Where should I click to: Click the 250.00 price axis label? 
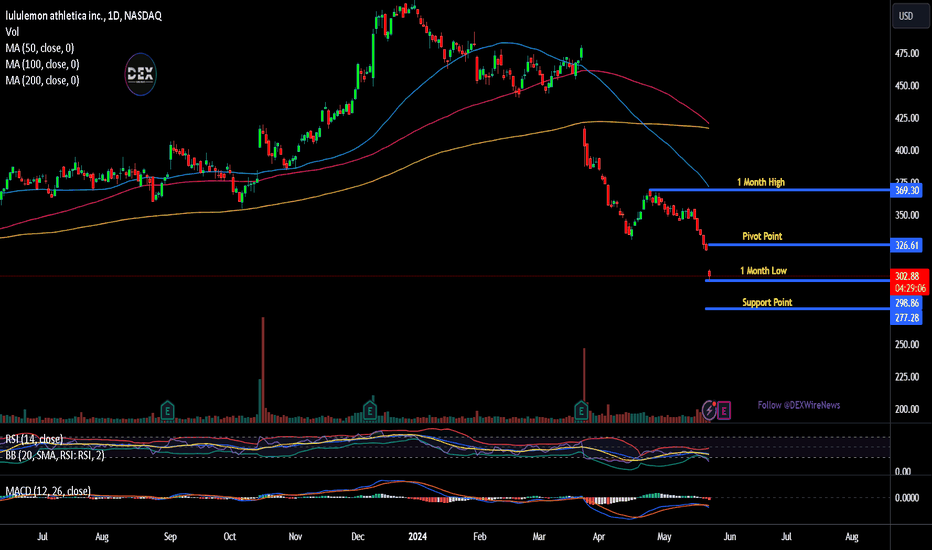pyautogui.click(x=906, y=345)
